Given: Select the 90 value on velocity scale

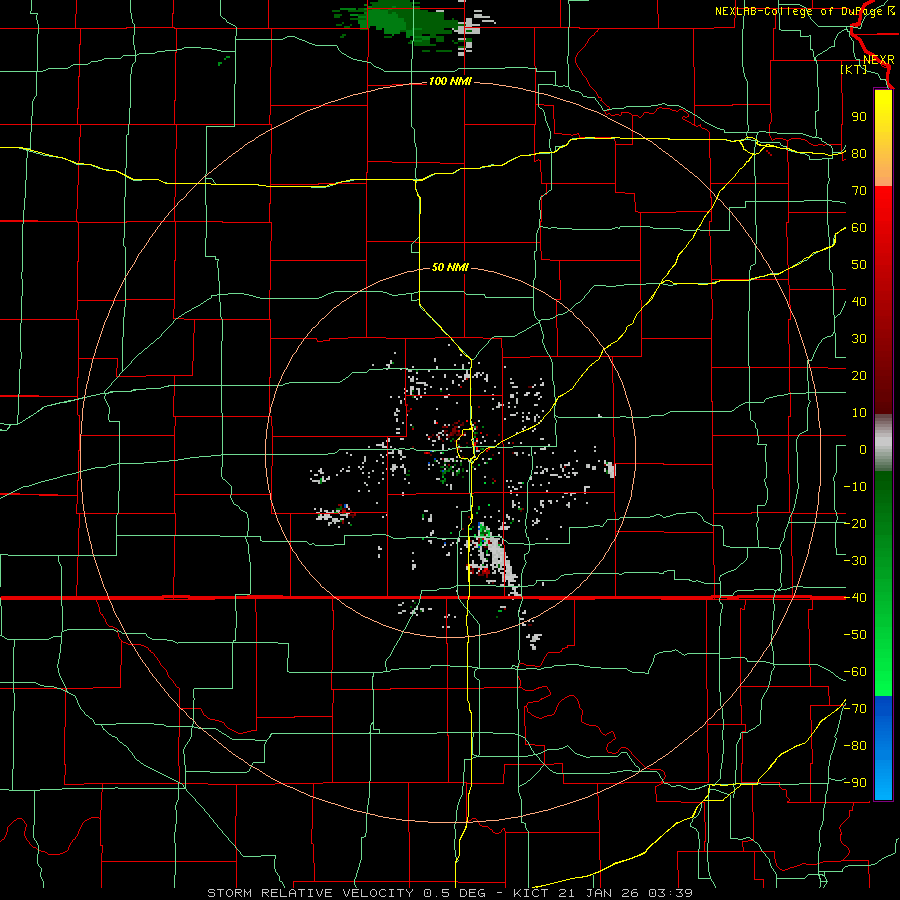Looking at the screenshot, I should point(859,117).
